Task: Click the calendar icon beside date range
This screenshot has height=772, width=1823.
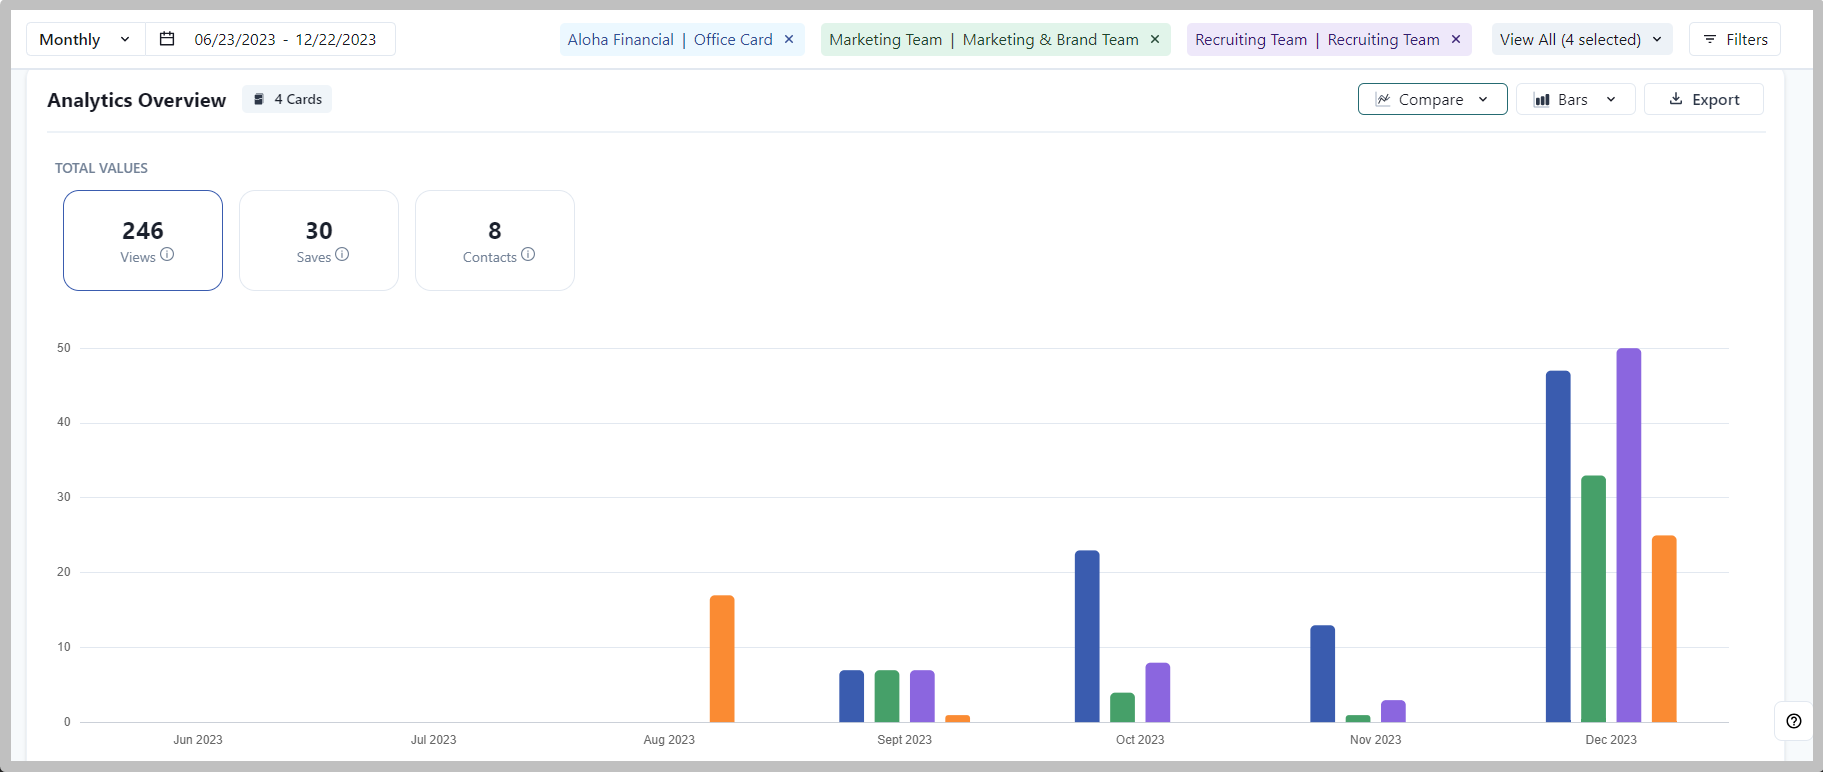Action: point(167,39)
